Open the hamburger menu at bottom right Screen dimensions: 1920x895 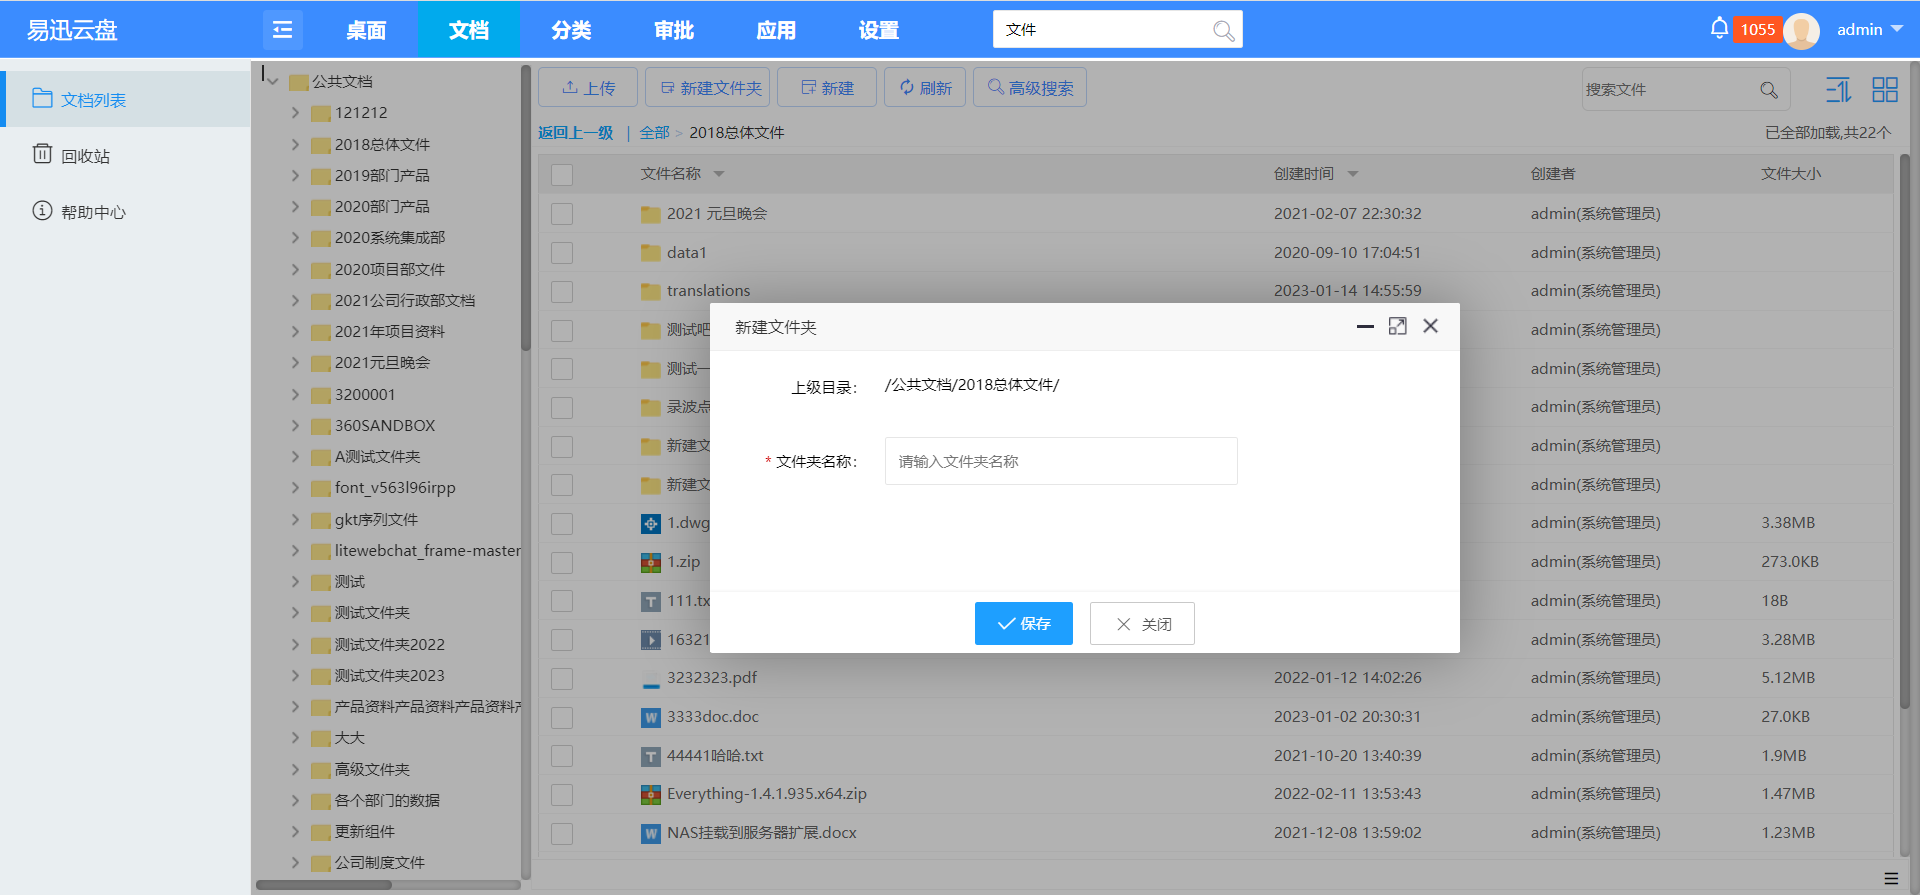[x=1891, y=878]
